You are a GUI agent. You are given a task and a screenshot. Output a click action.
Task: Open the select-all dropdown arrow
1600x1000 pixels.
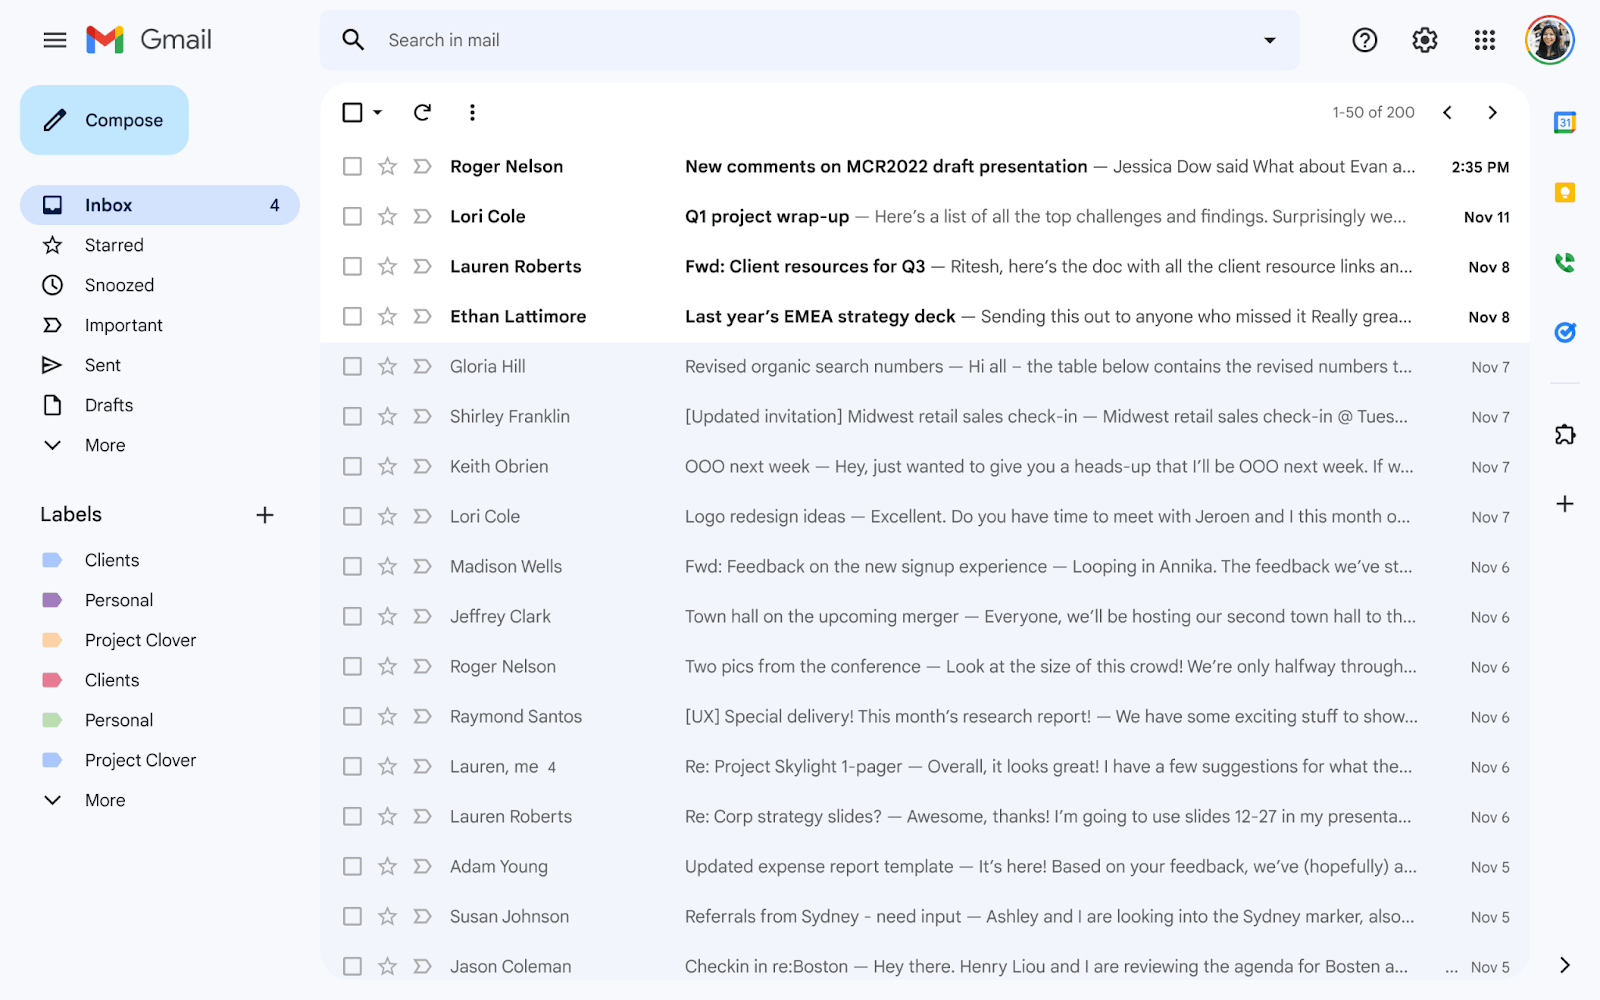tap(375, 112)
